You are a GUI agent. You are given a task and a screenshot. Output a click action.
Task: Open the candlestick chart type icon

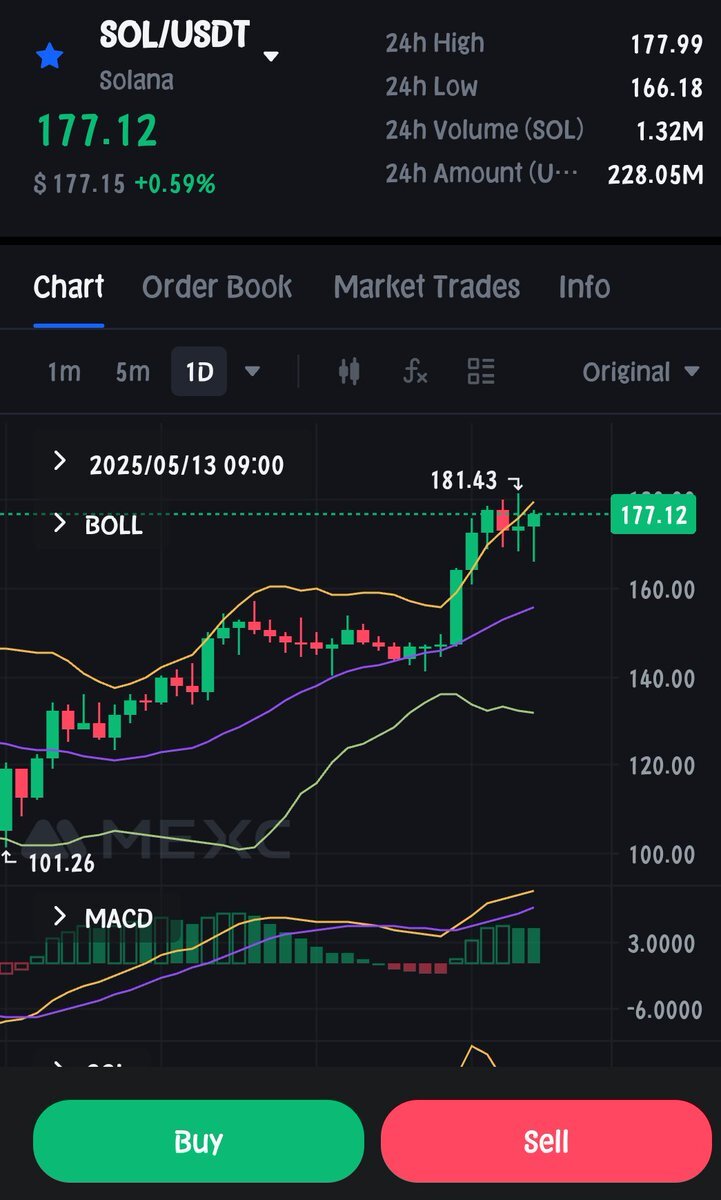tap(348, 372)
